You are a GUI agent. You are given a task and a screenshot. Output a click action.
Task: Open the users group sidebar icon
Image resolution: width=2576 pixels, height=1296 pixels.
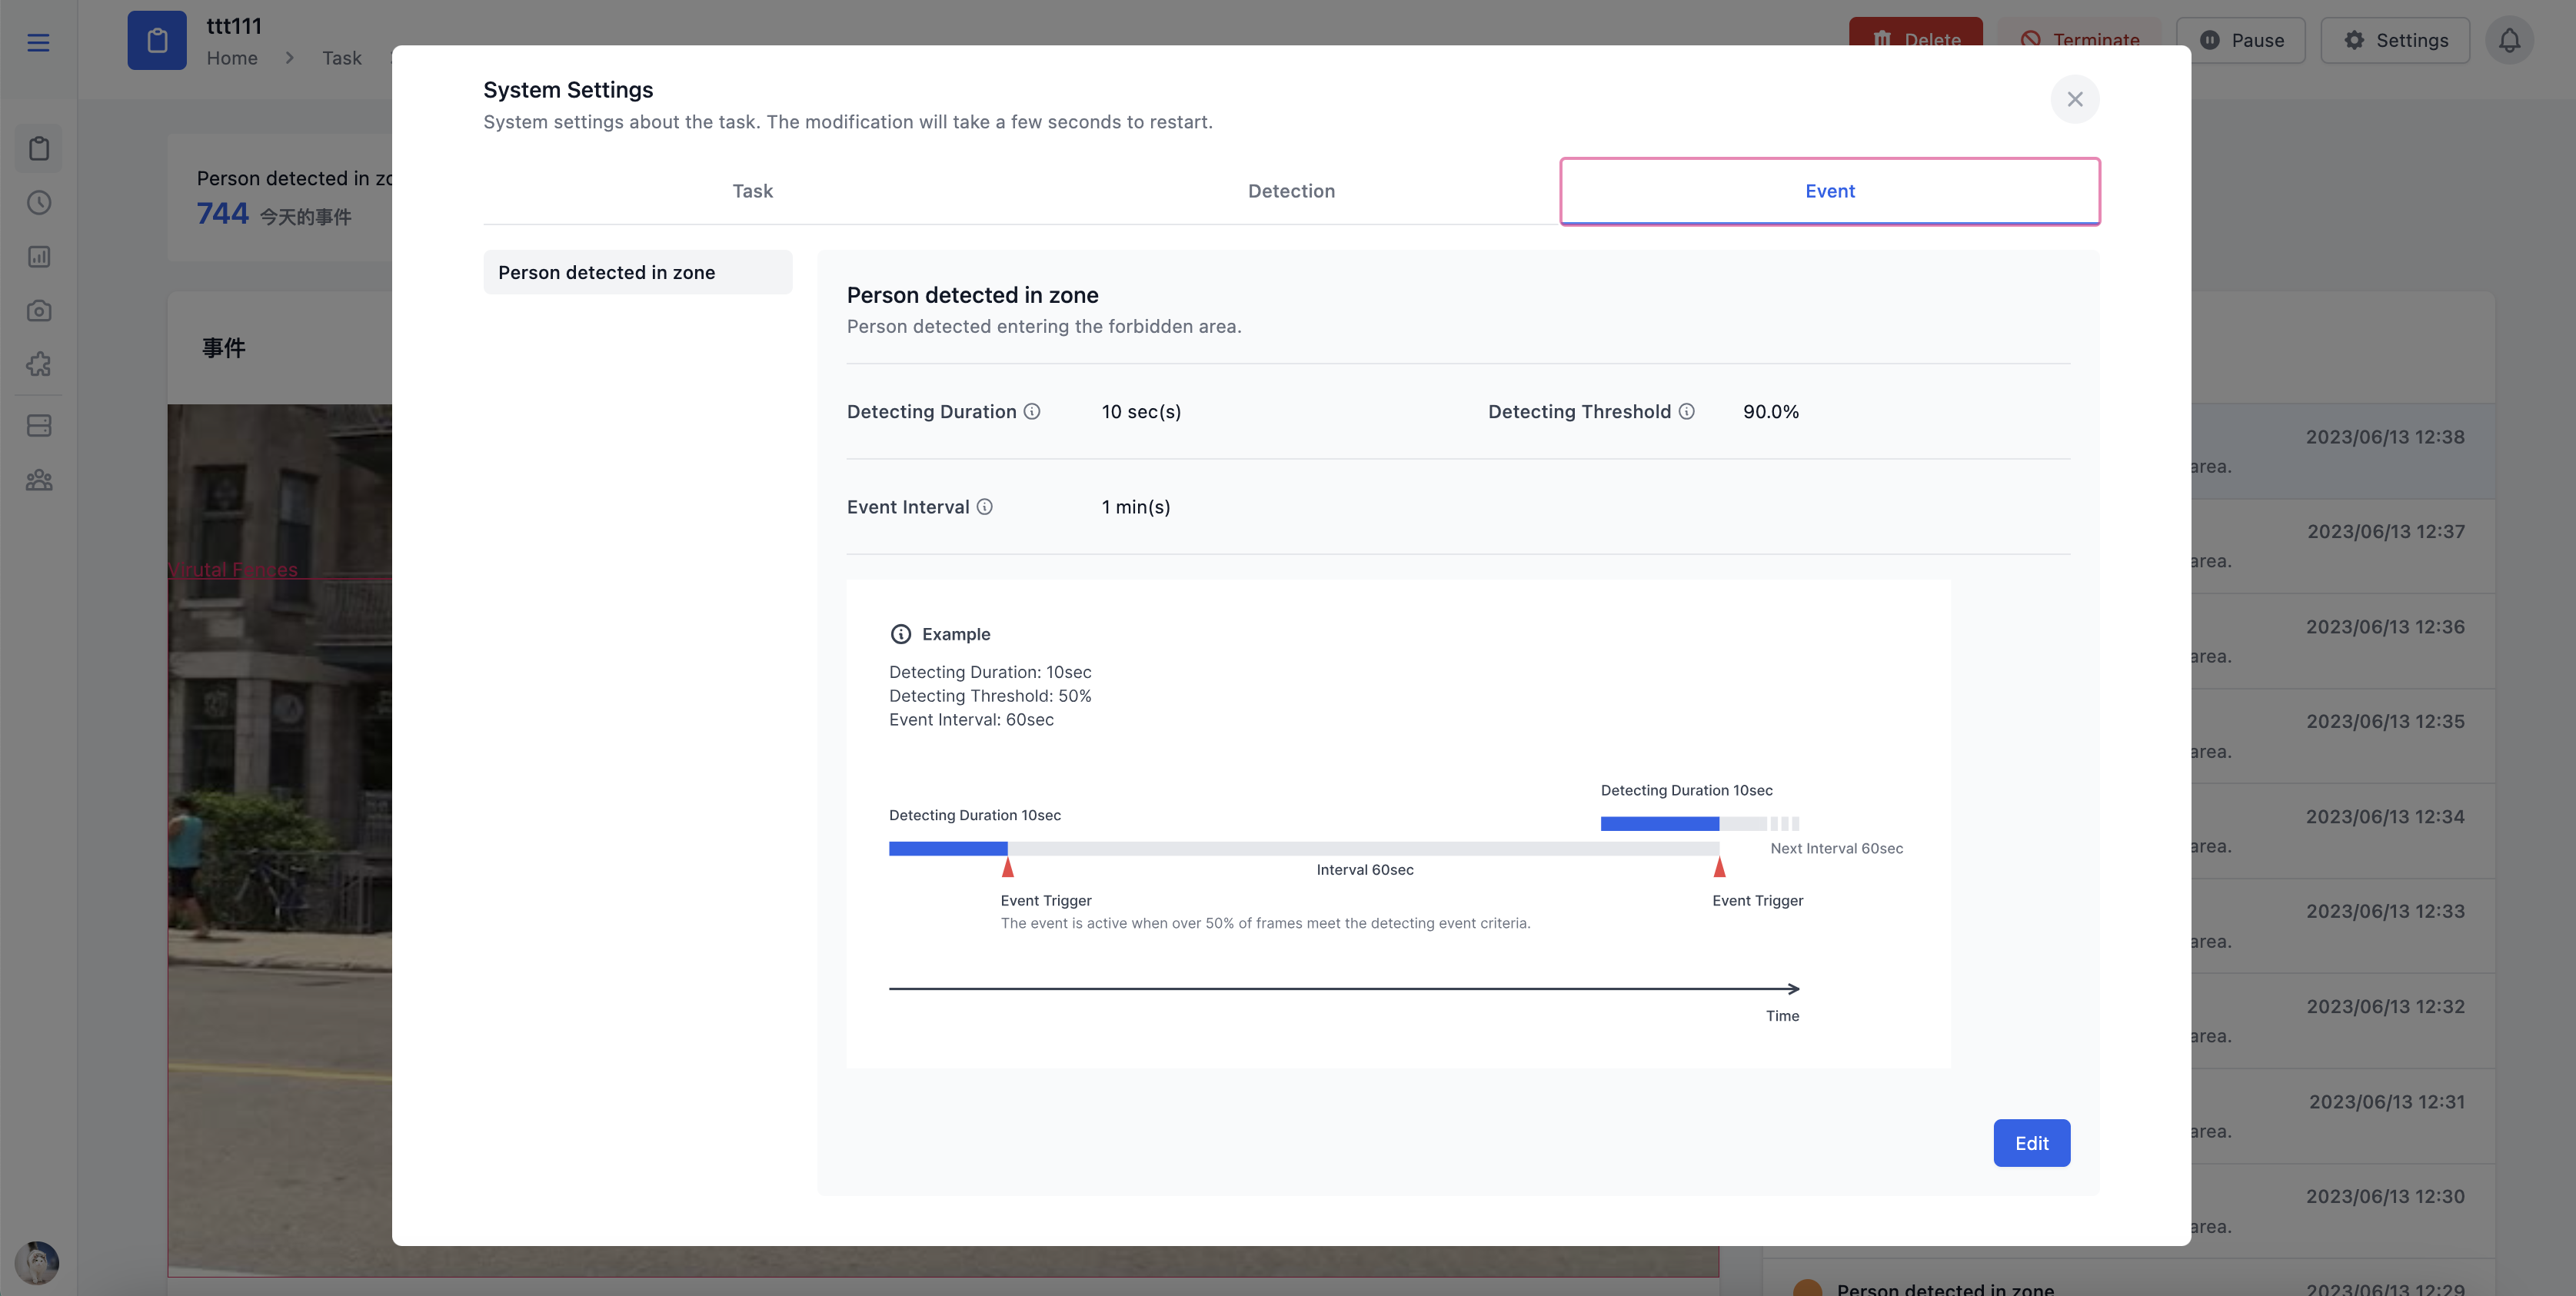[39, 480]
